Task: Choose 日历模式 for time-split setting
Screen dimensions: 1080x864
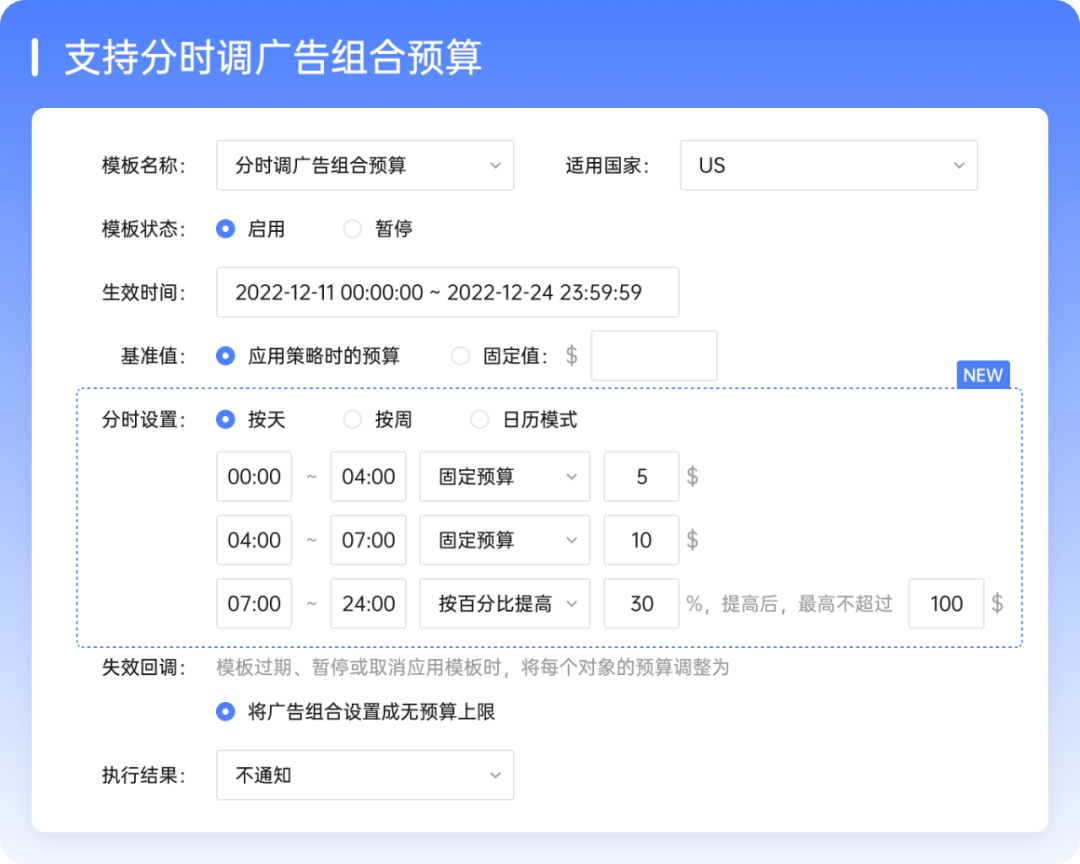Action: 480,420
